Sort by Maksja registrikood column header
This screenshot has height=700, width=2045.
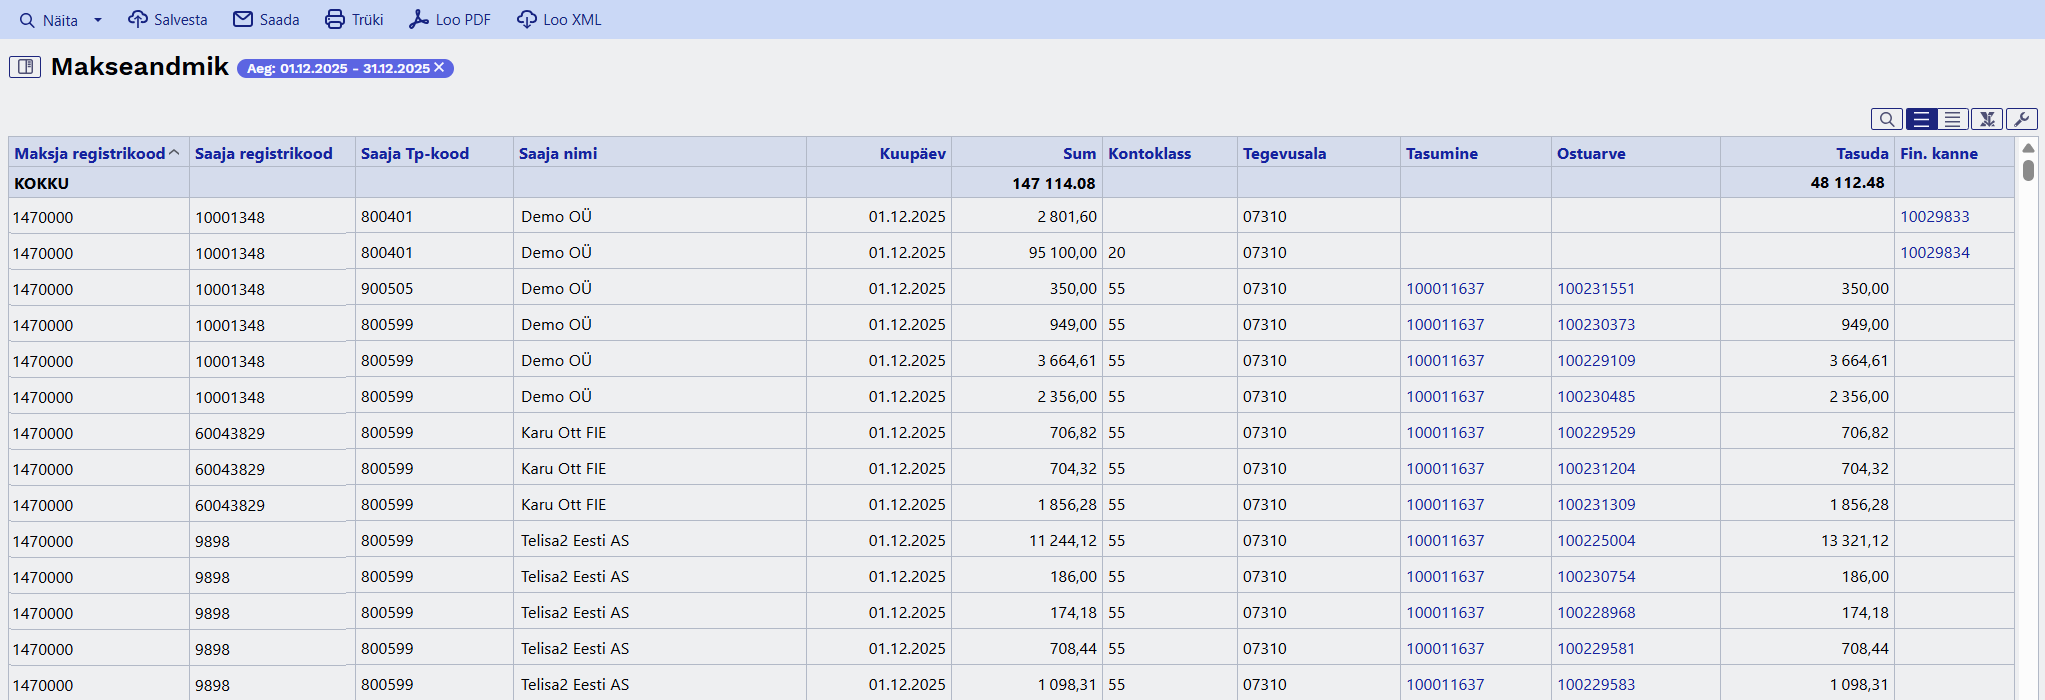90,153
